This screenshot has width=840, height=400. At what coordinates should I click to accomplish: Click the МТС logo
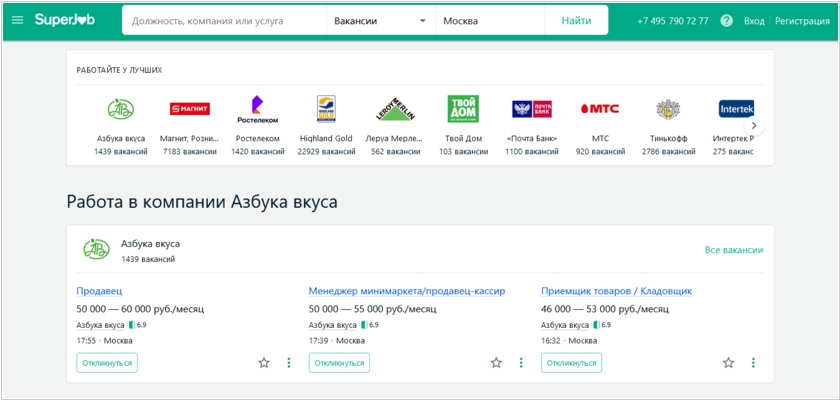point(600,109)
